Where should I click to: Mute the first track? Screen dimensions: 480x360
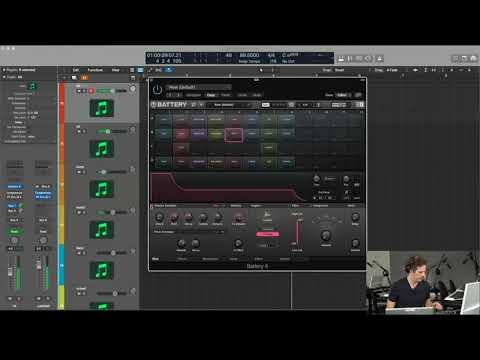click(x=79, y=91)
